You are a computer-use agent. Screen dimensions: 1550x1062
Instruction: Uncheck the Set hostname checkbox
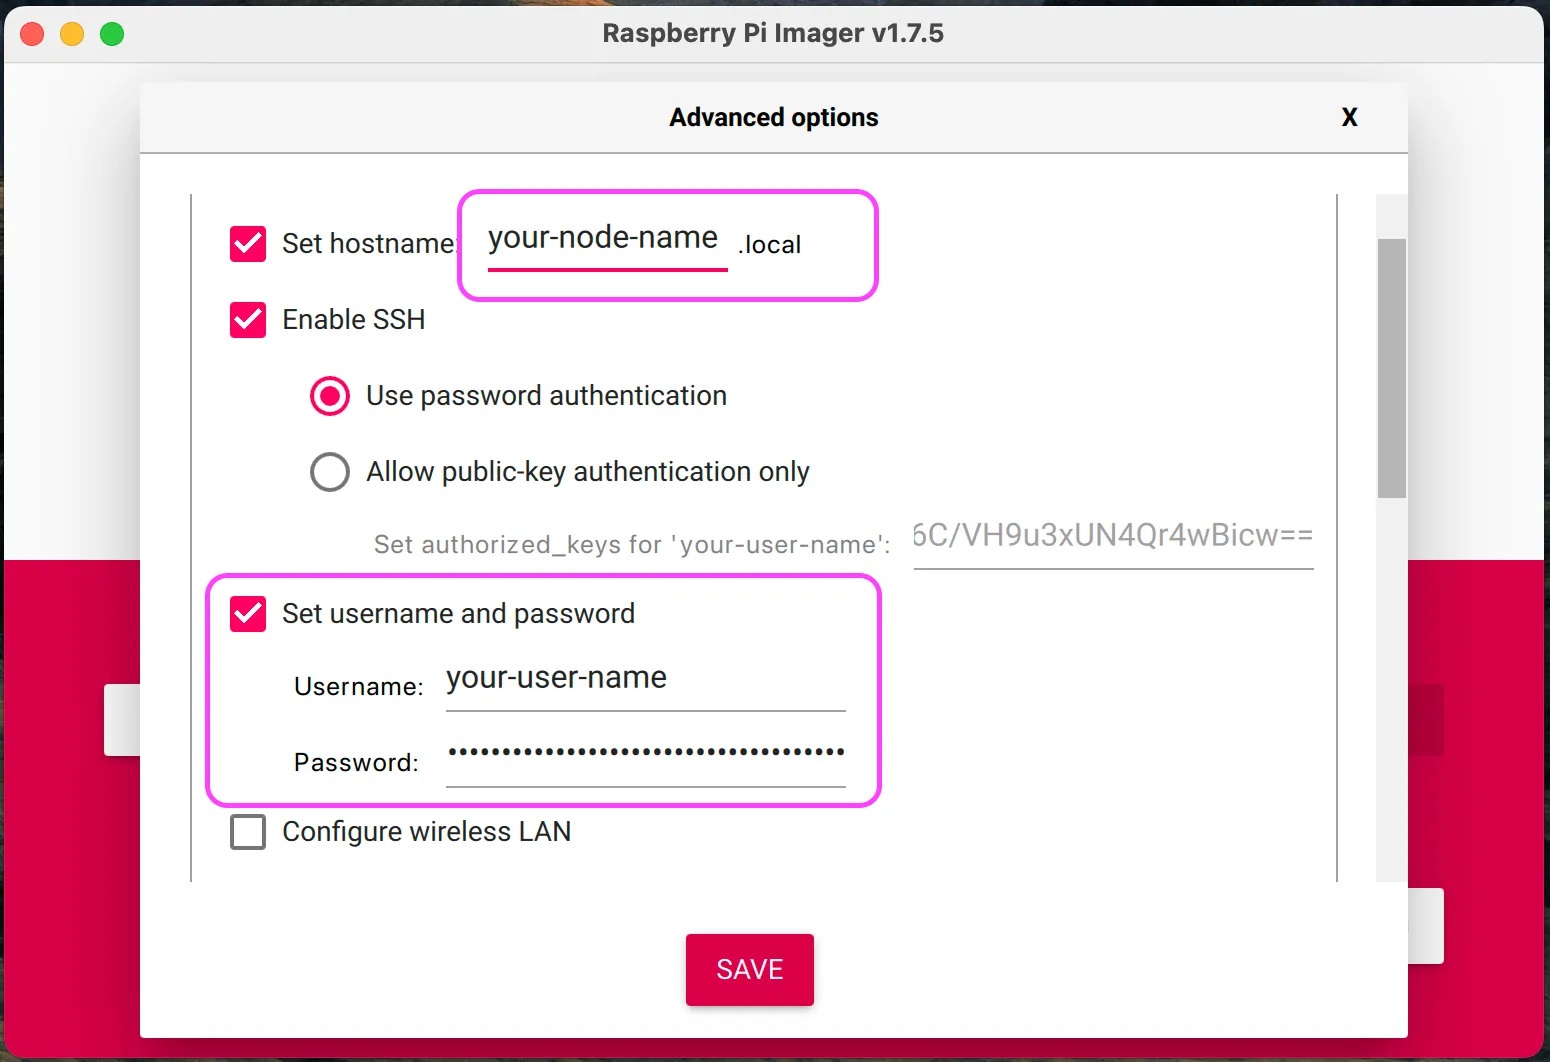point(248,243)
